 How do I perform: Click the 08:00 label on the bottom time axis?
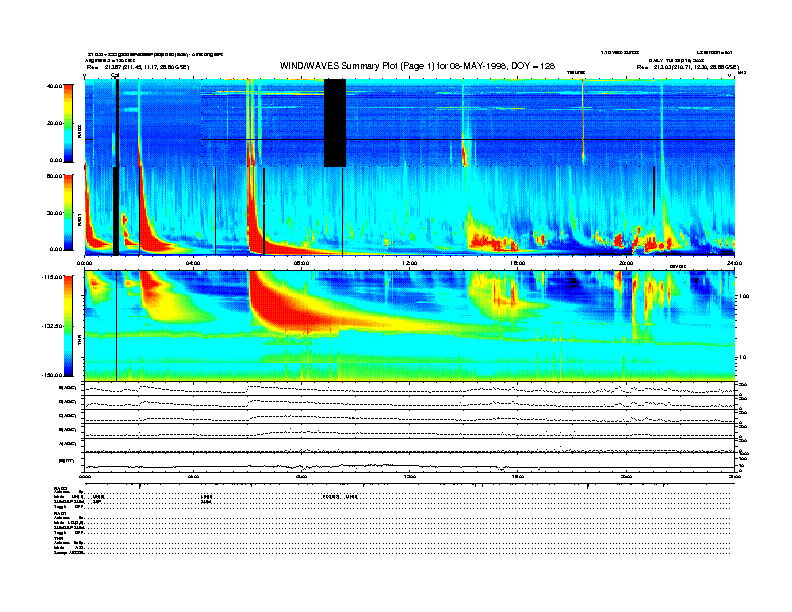tap(302, 476)
